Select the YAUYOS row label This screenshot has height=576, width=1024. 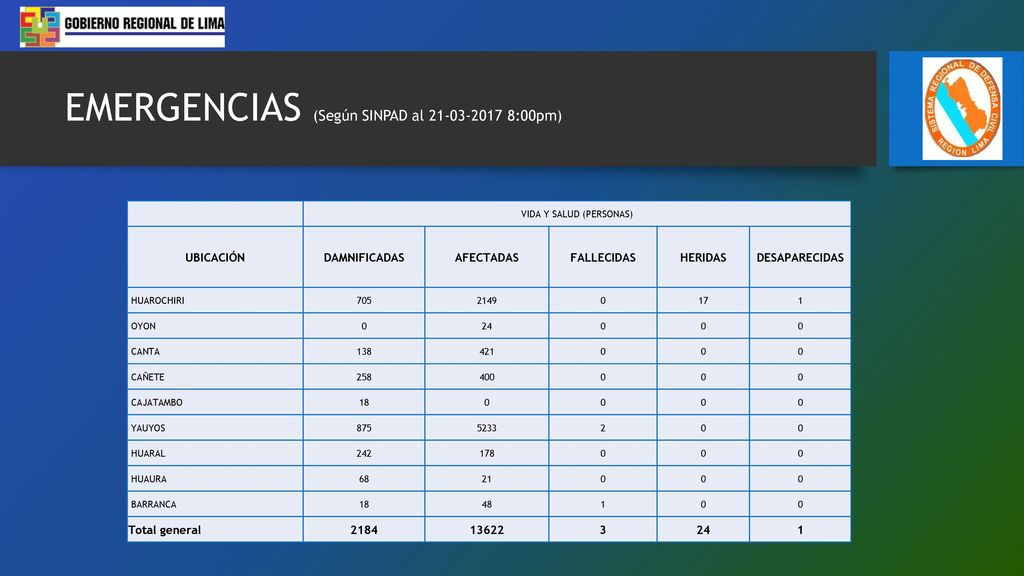pos(148,428)
